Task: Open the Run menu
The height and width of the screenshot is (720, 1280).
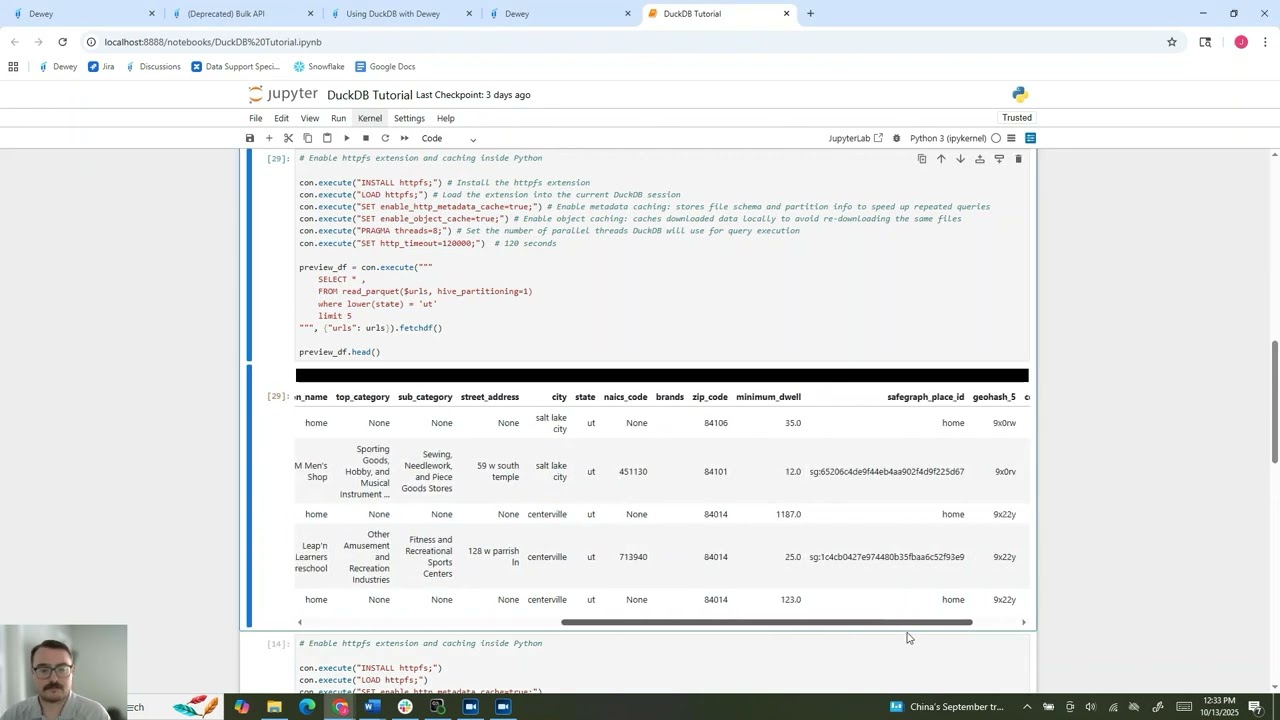Action: [x=338, y=118]
